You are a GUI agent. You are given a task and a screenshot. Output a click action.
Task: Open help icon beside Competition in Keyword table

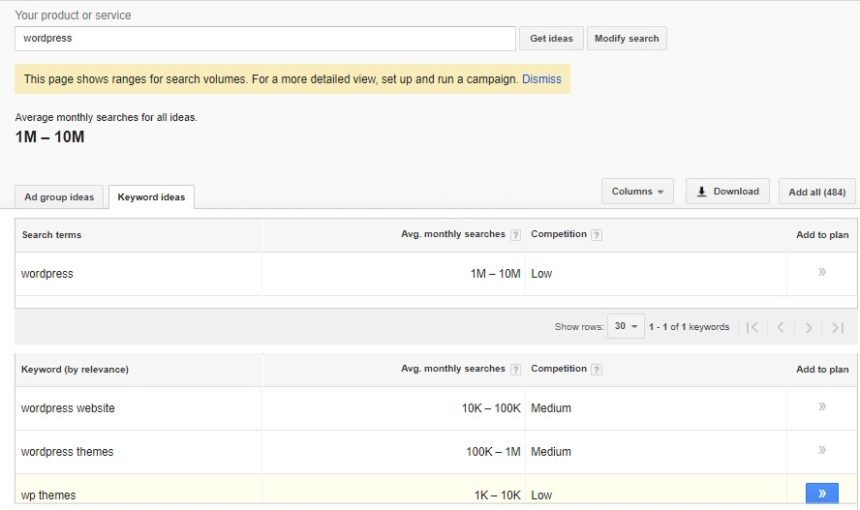click(x=596, y=370)
